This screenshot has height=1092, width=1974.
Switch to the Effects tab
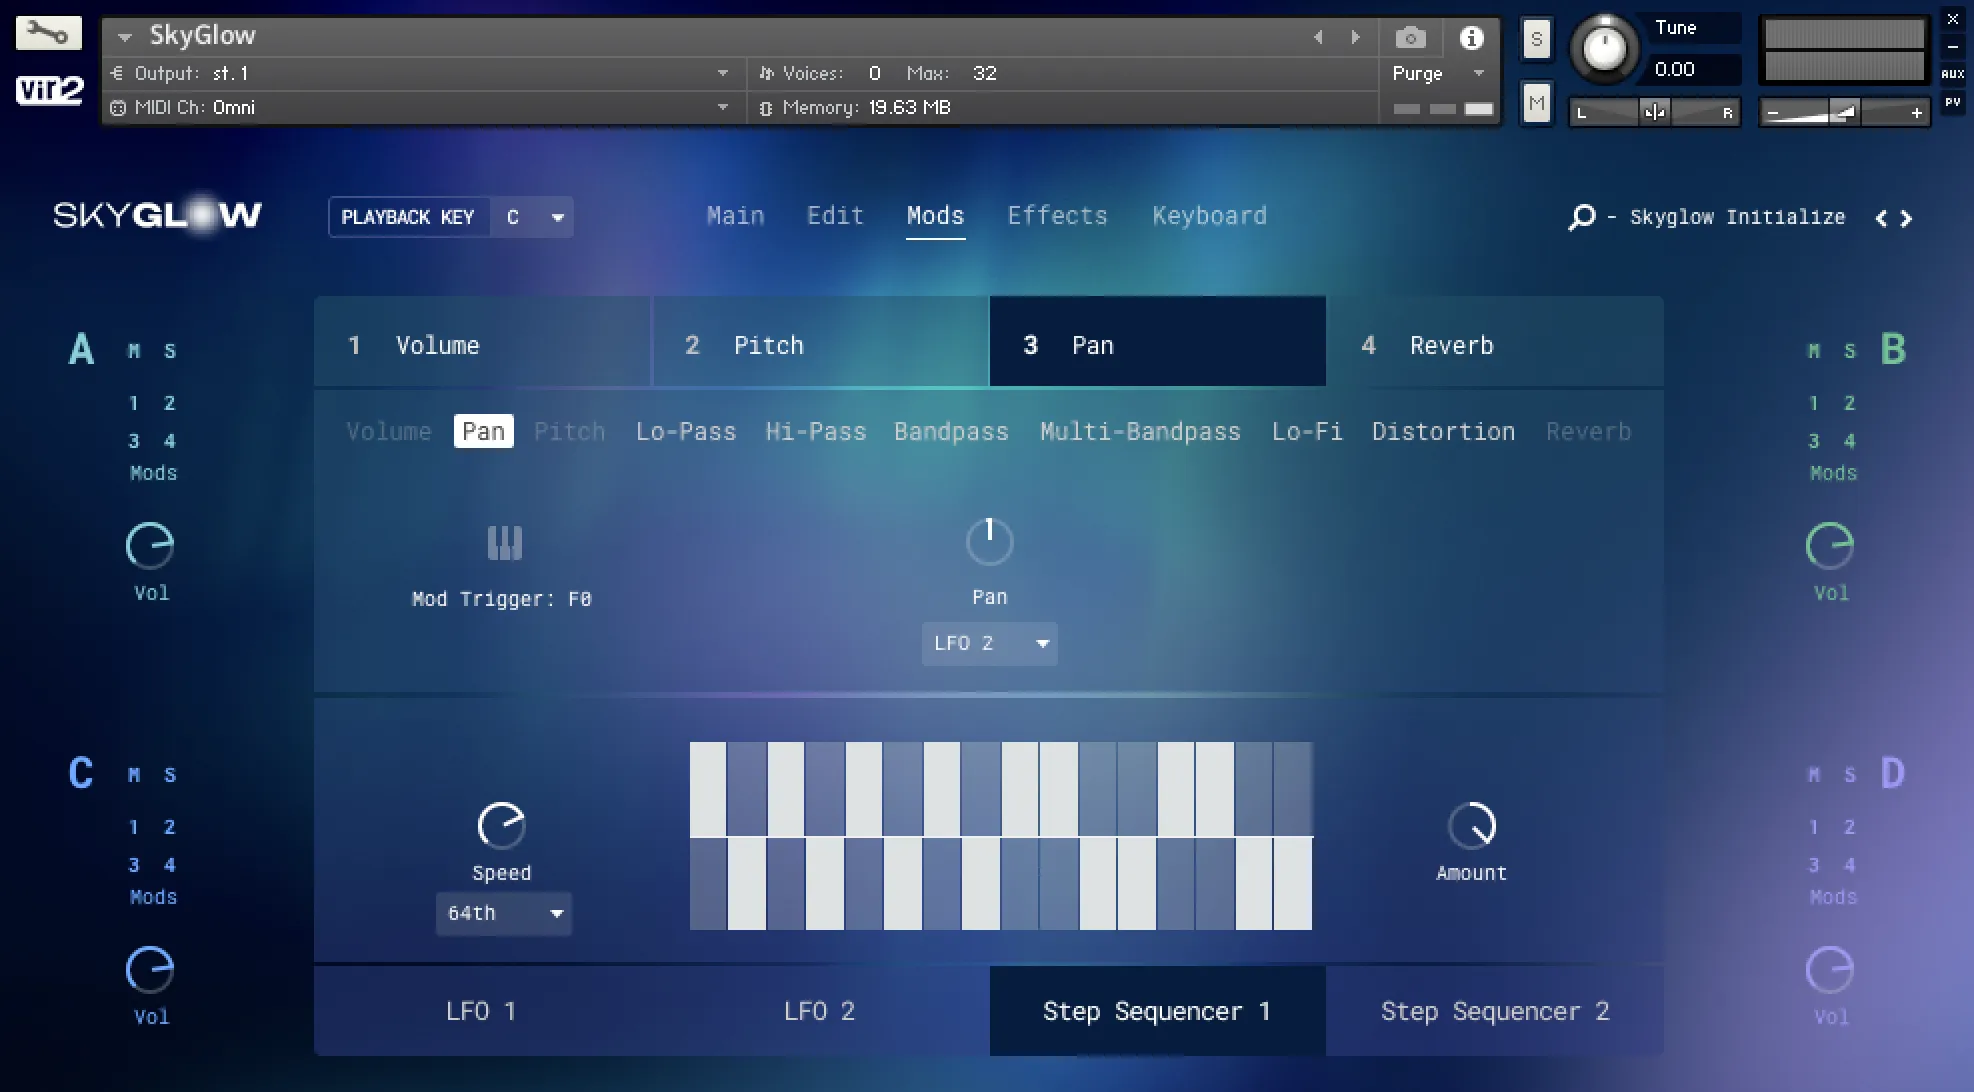[1057, 215]
